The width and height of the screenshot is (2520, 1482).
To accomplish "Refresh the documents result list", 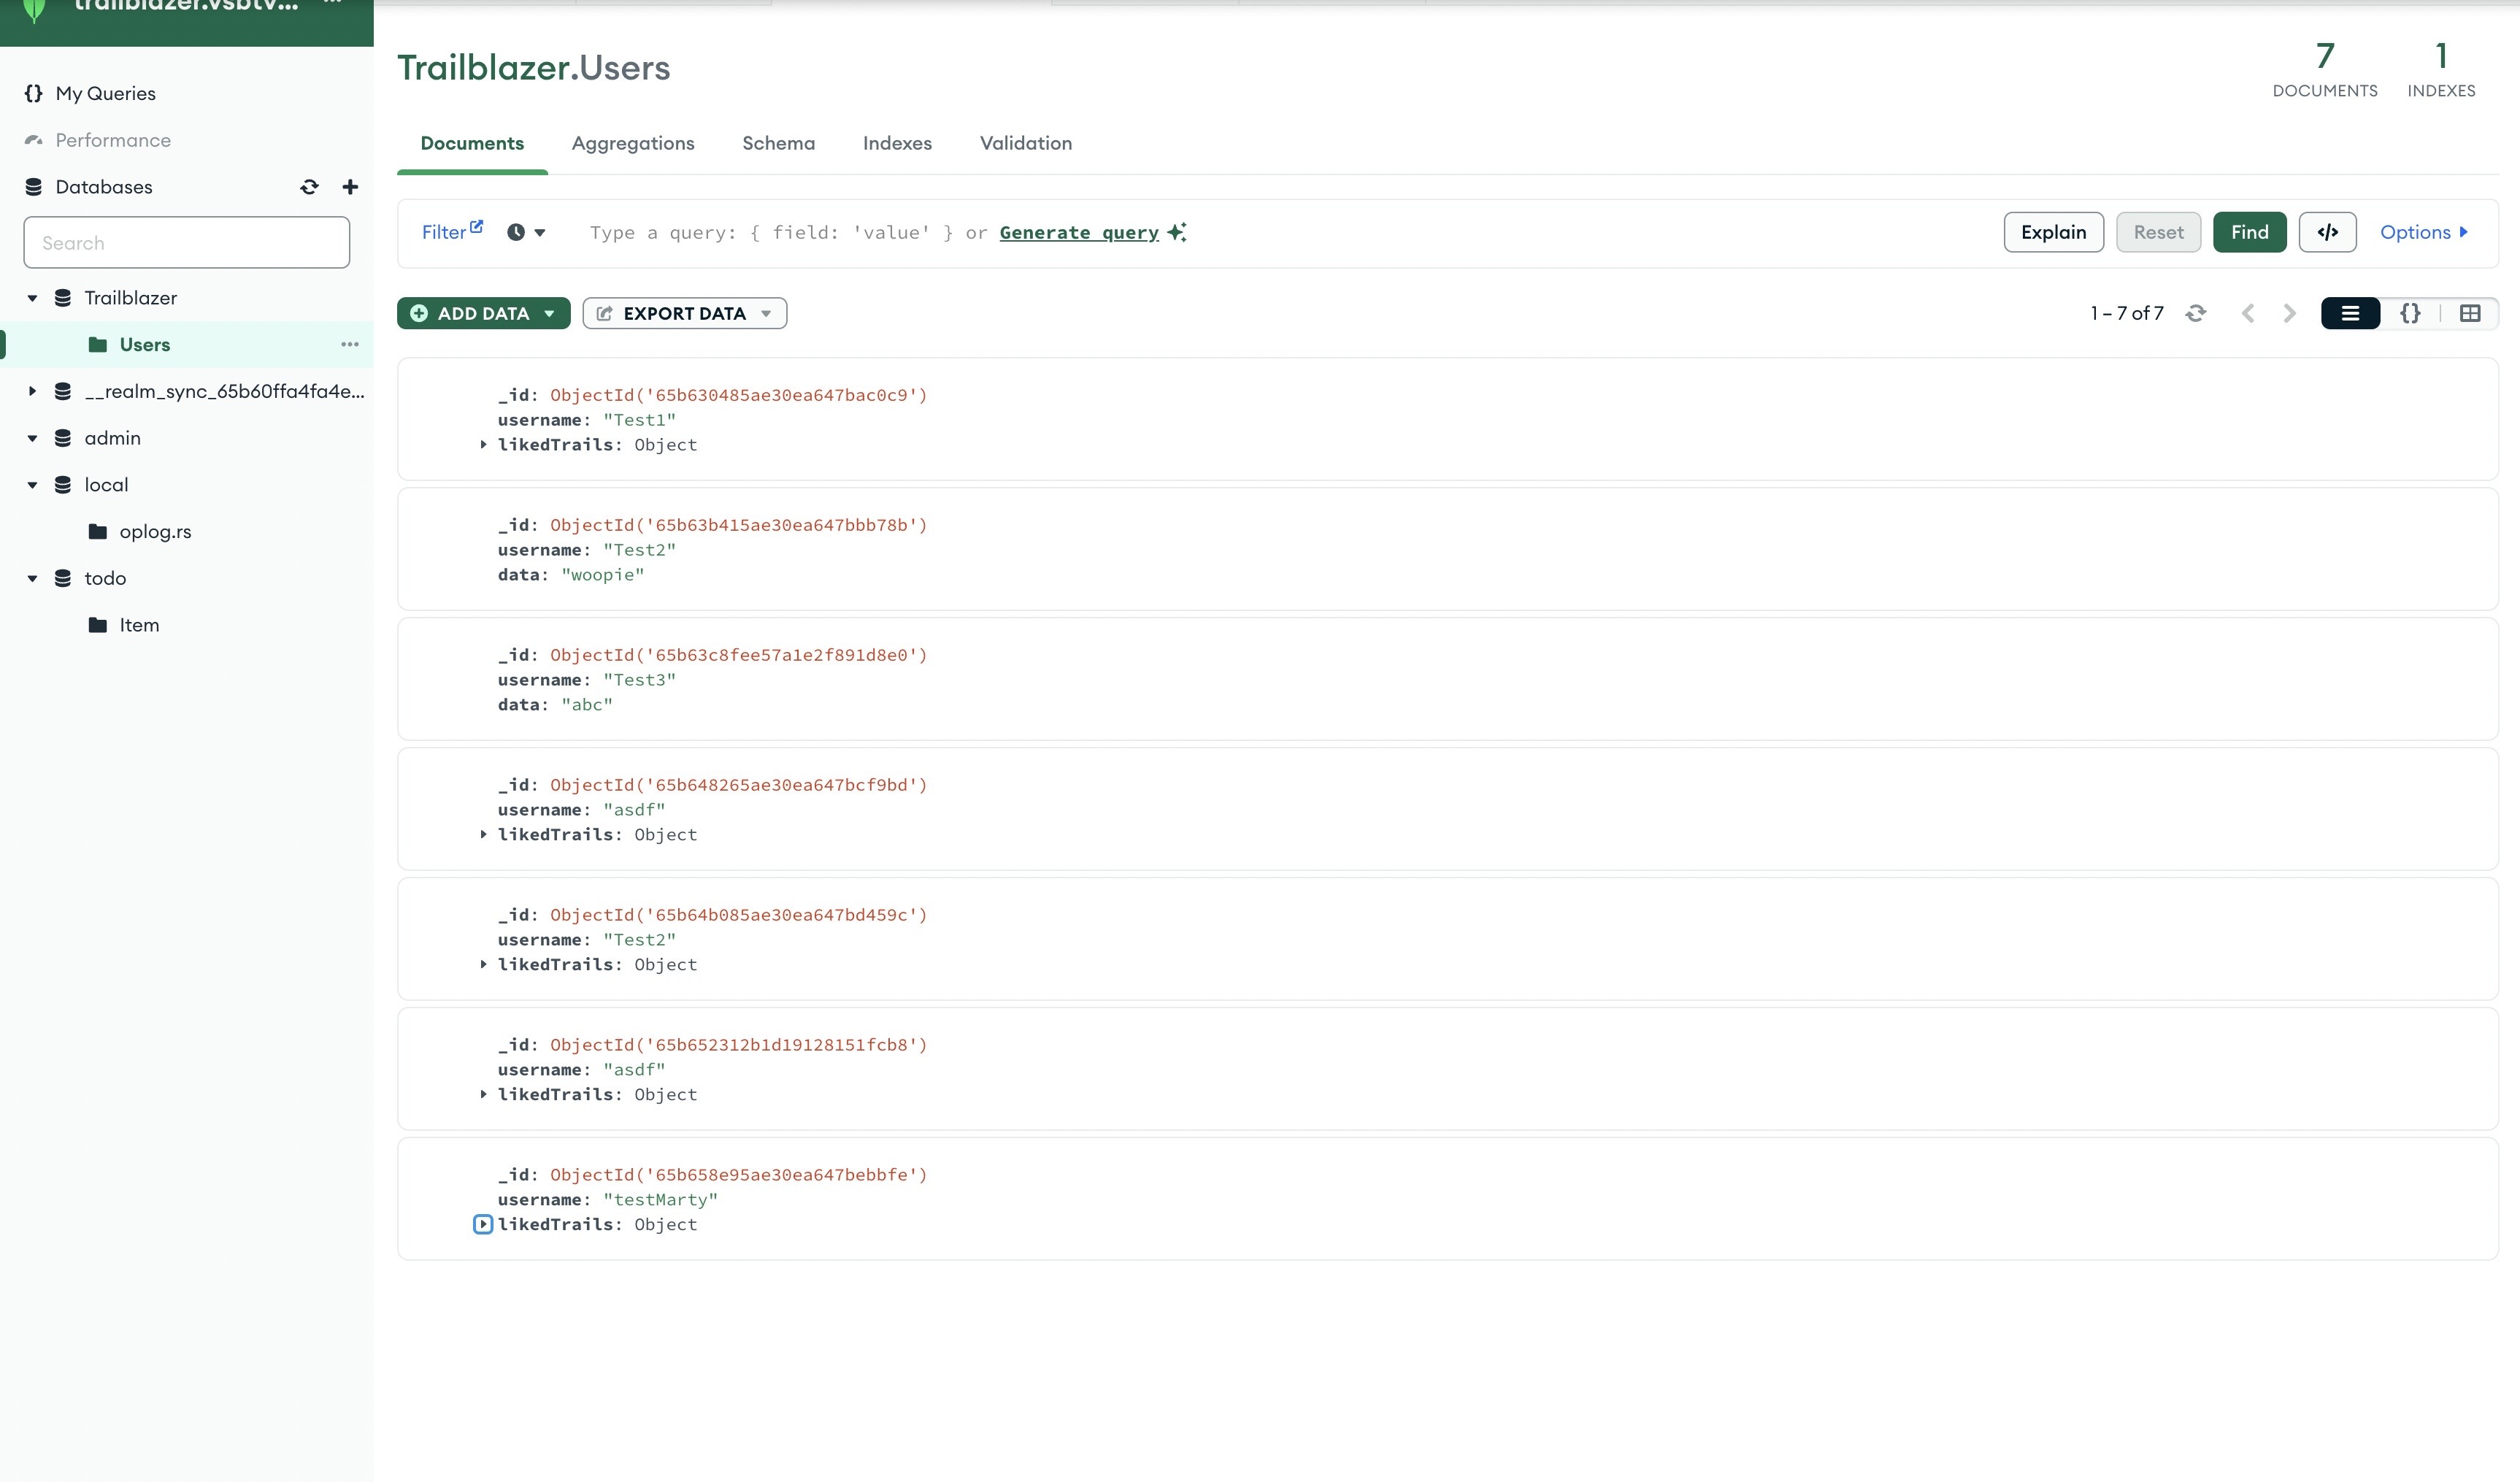I will point(2196,313).
